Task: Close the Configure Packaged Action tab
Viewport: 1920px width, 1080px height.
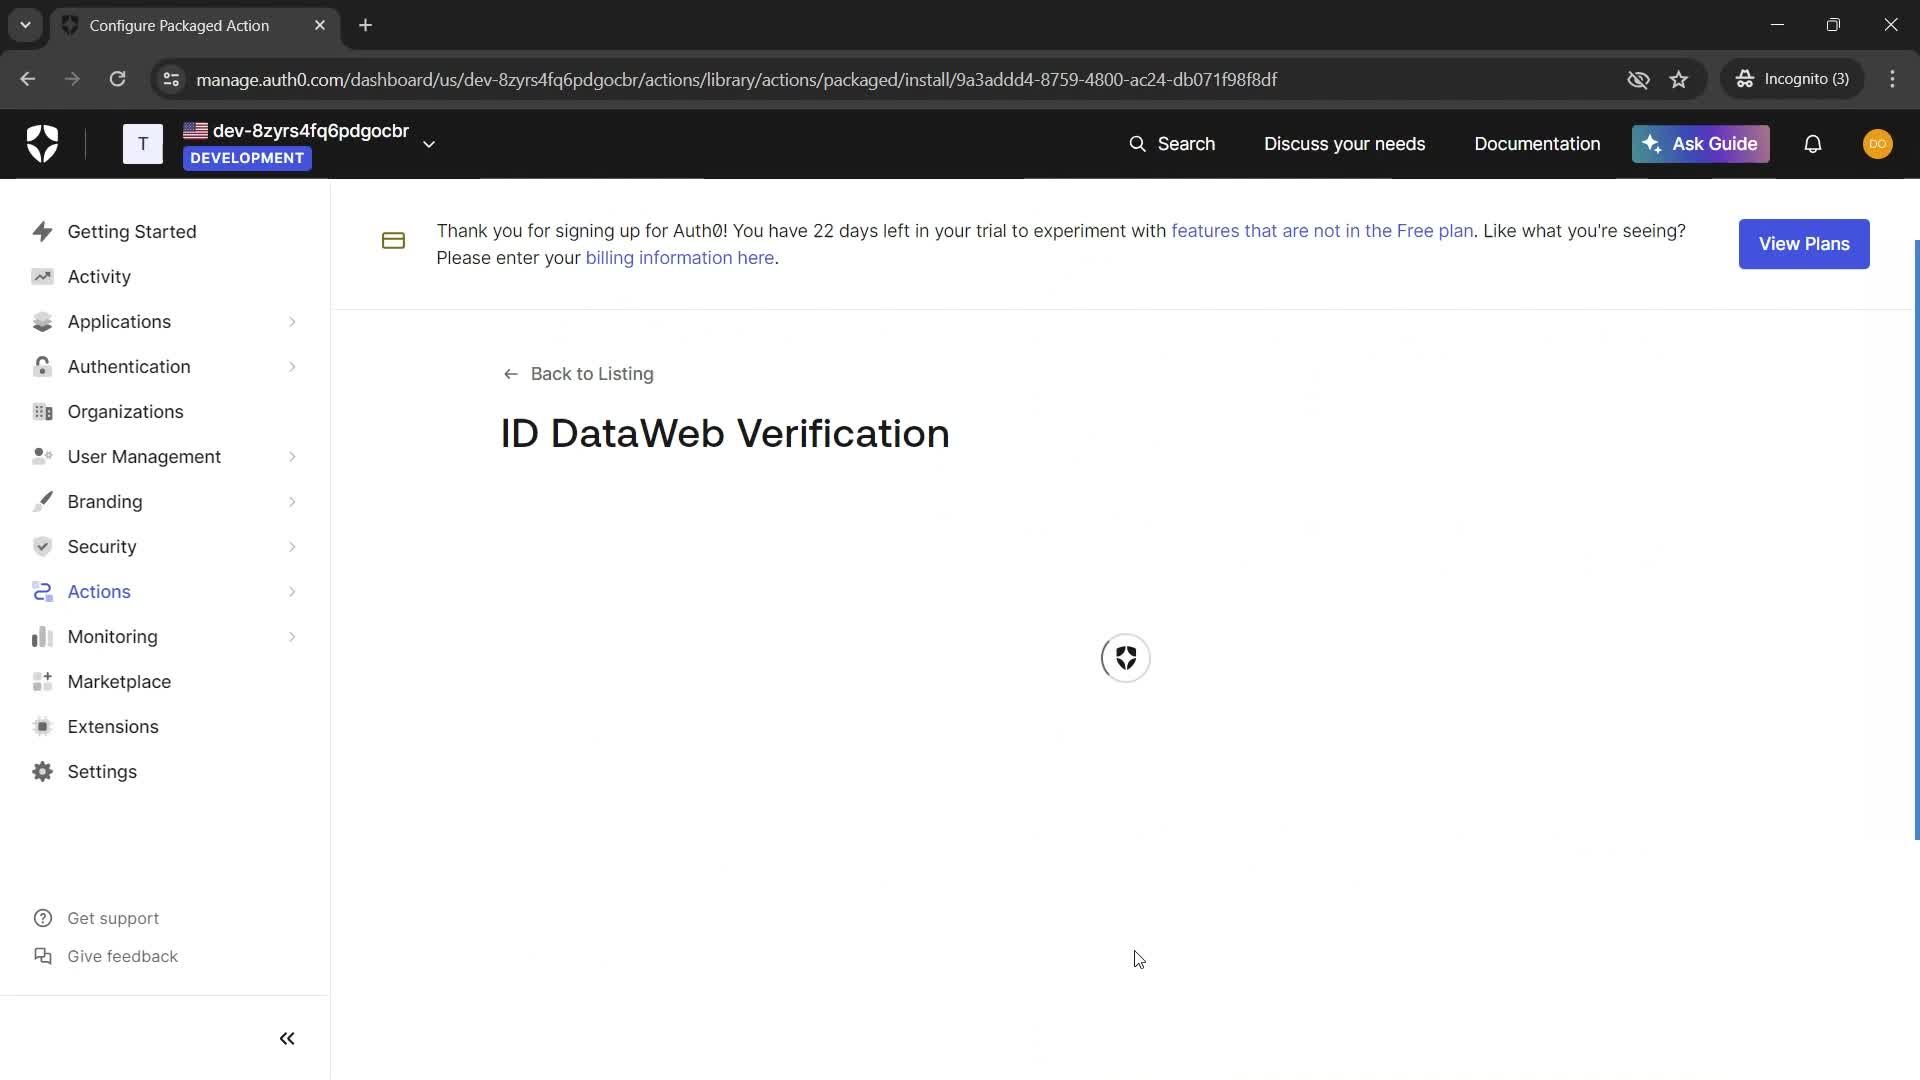Action: (320, 26)
